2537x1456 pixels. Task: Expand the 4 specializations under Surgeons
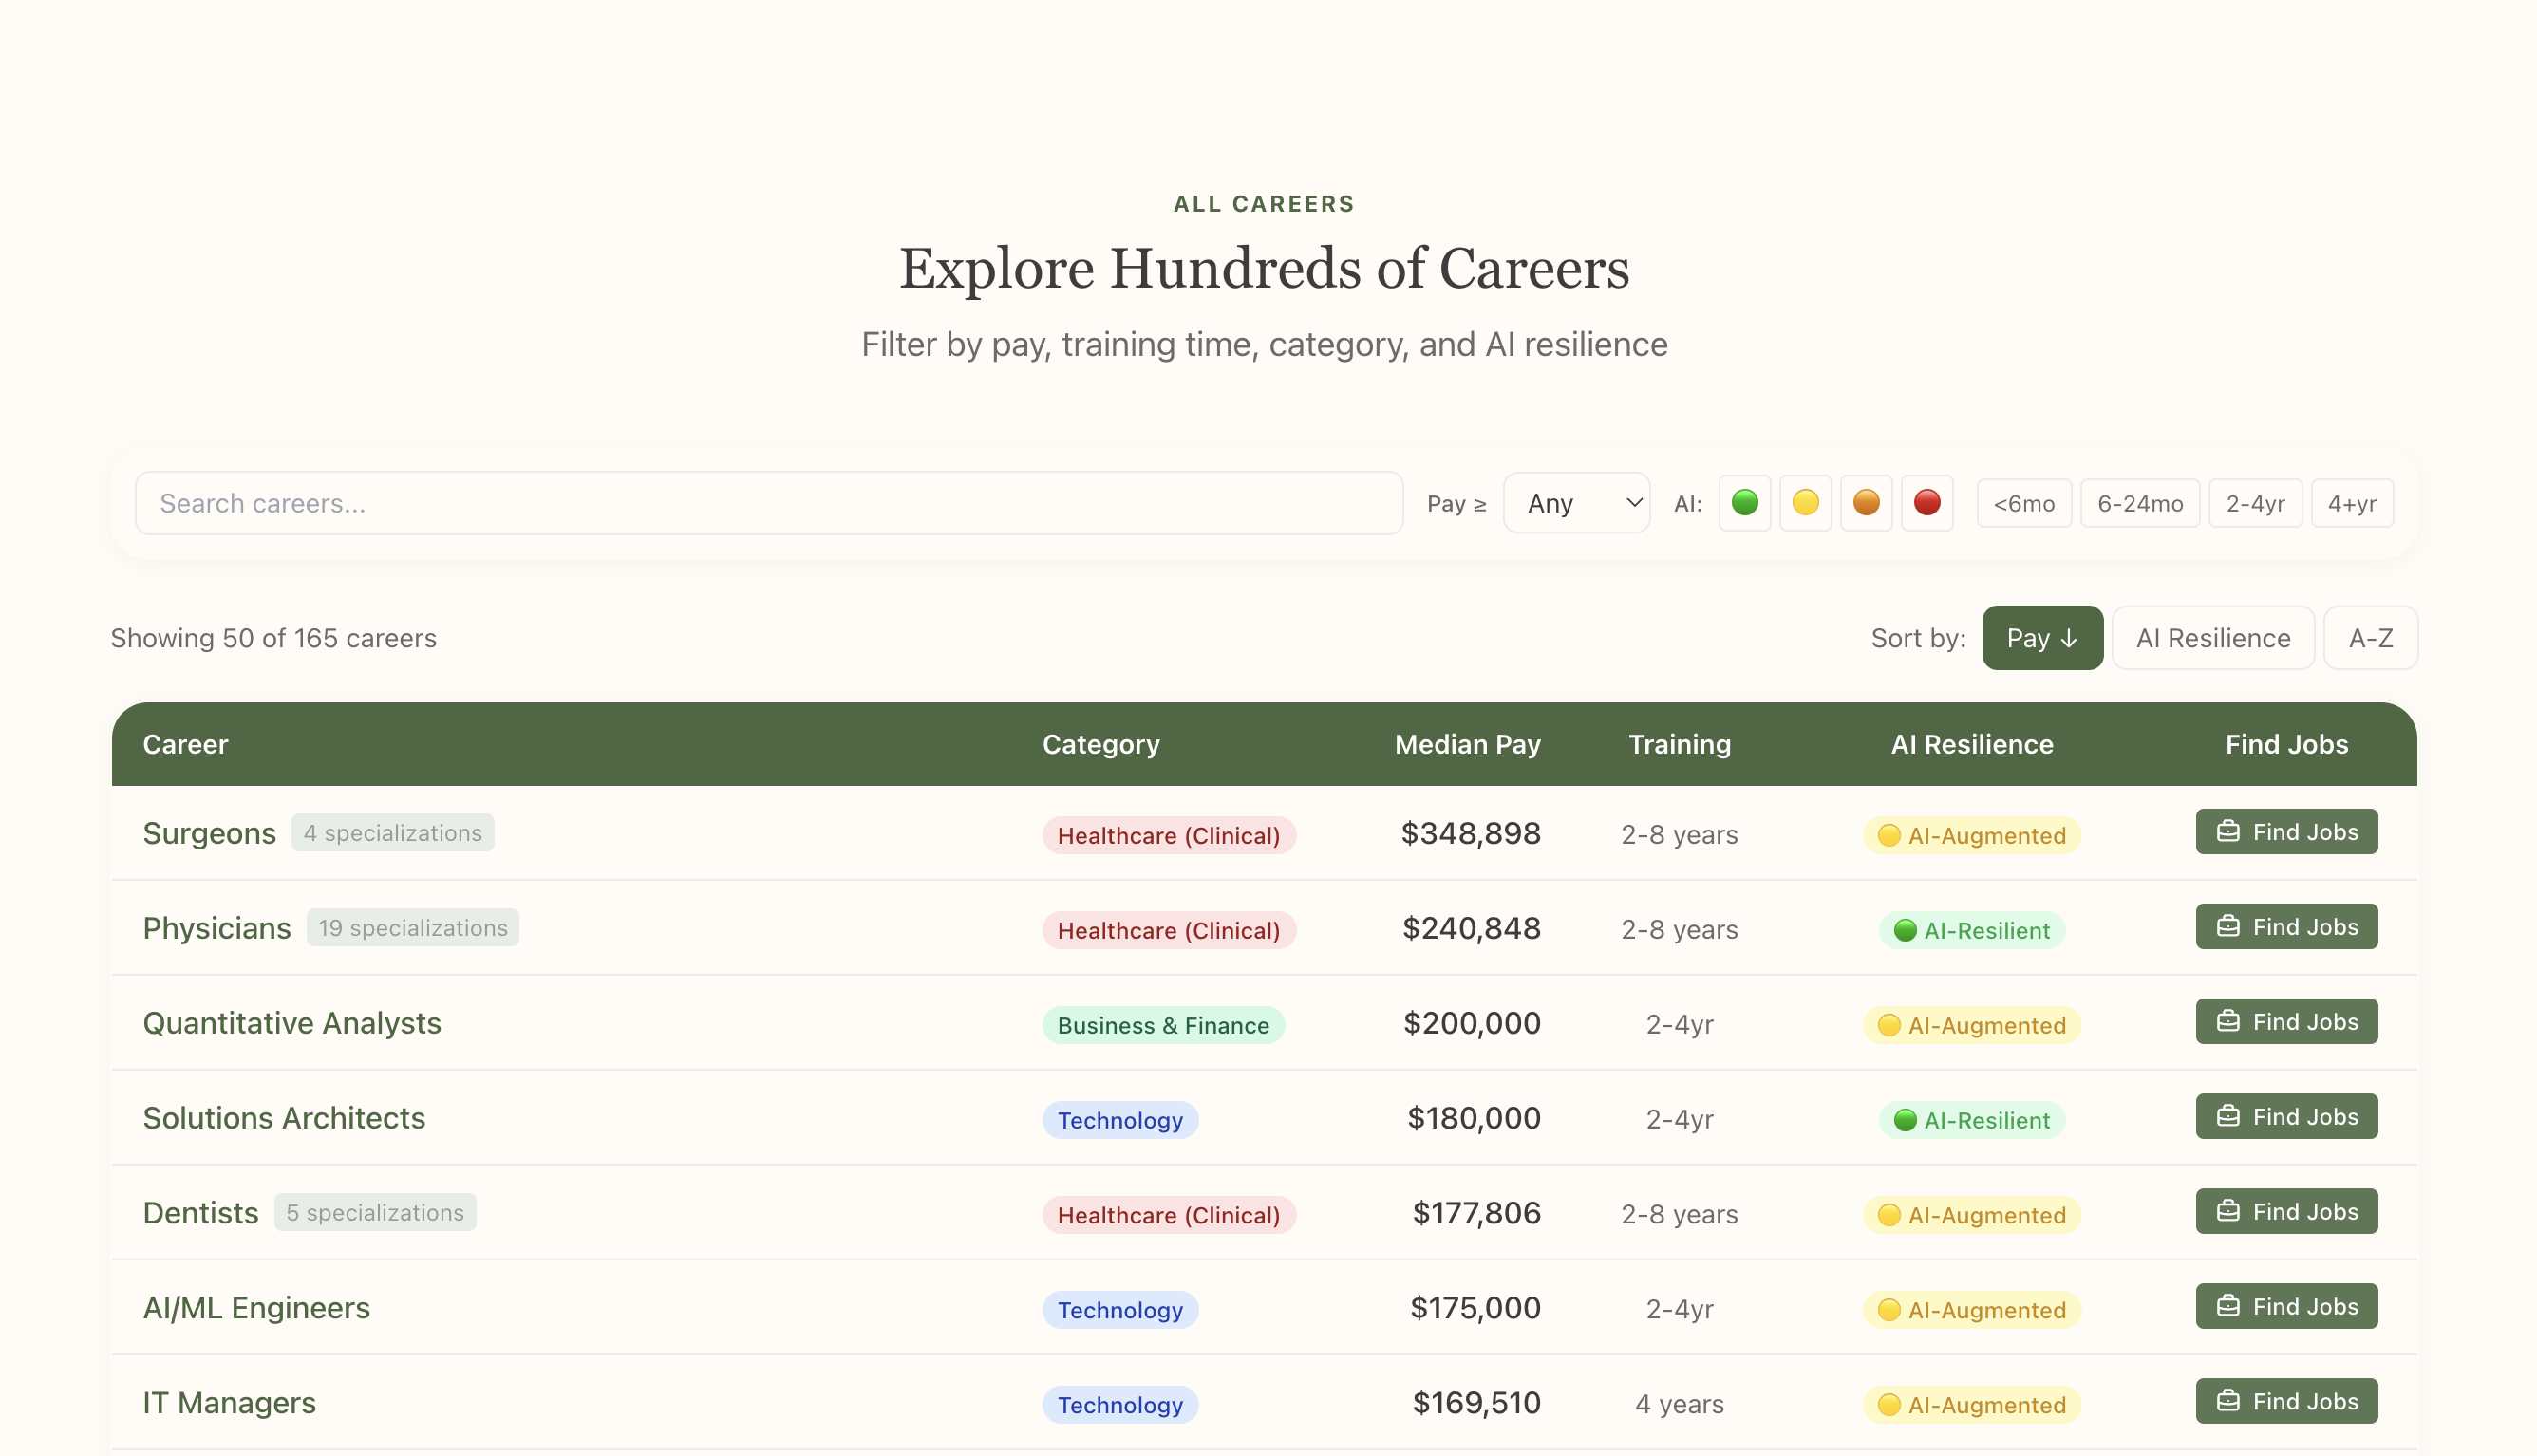pyautogui.click(x=393, y=832)
